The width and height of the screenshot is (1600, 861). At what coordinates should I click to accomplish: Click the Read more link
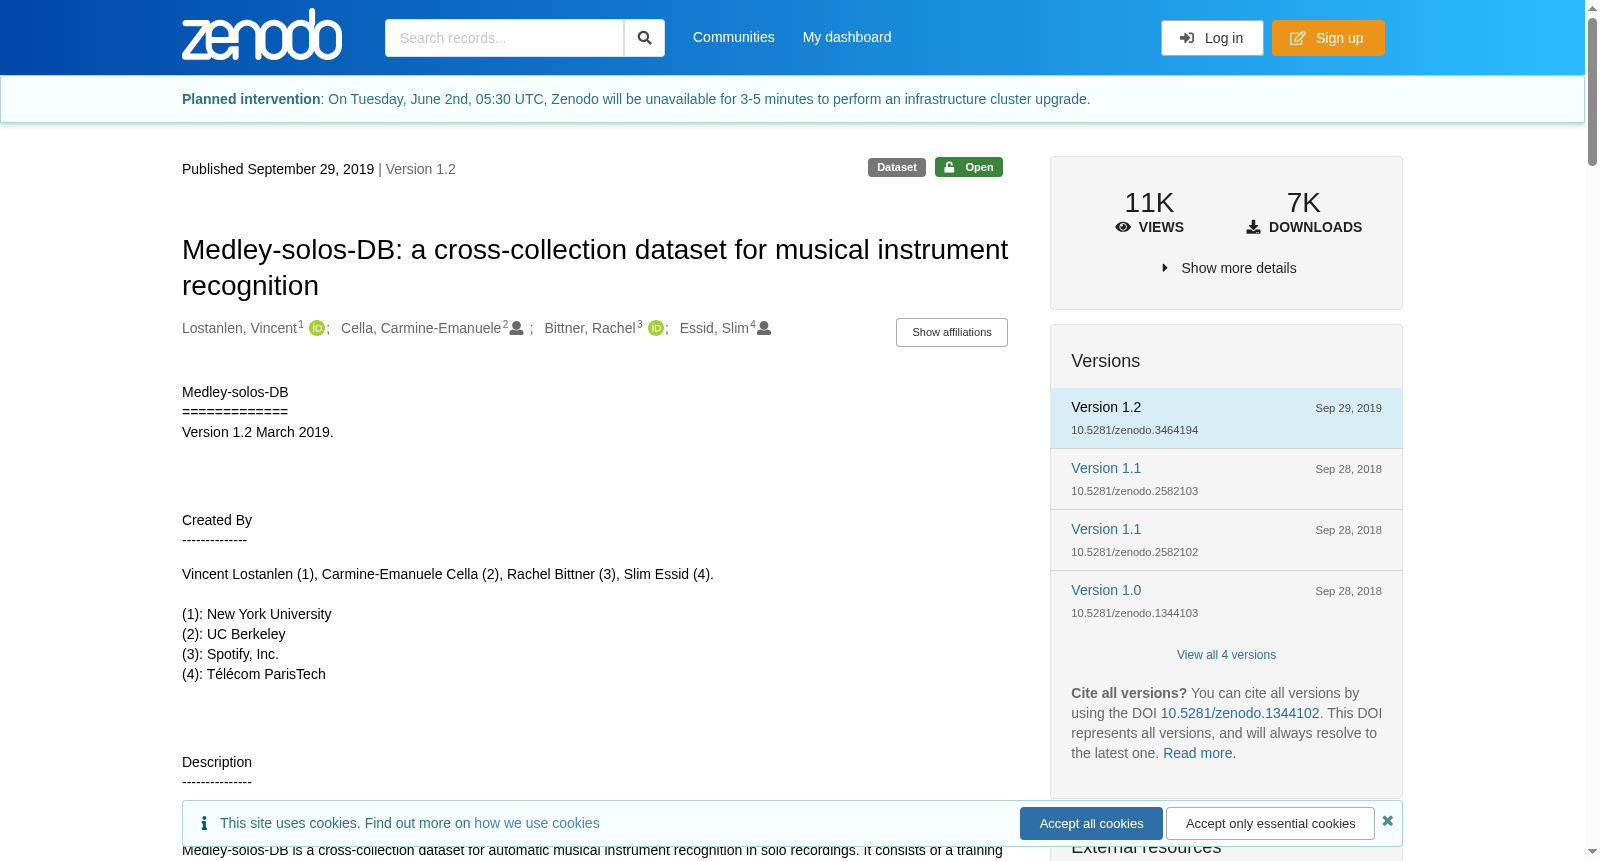click(x=1197, y=753)
